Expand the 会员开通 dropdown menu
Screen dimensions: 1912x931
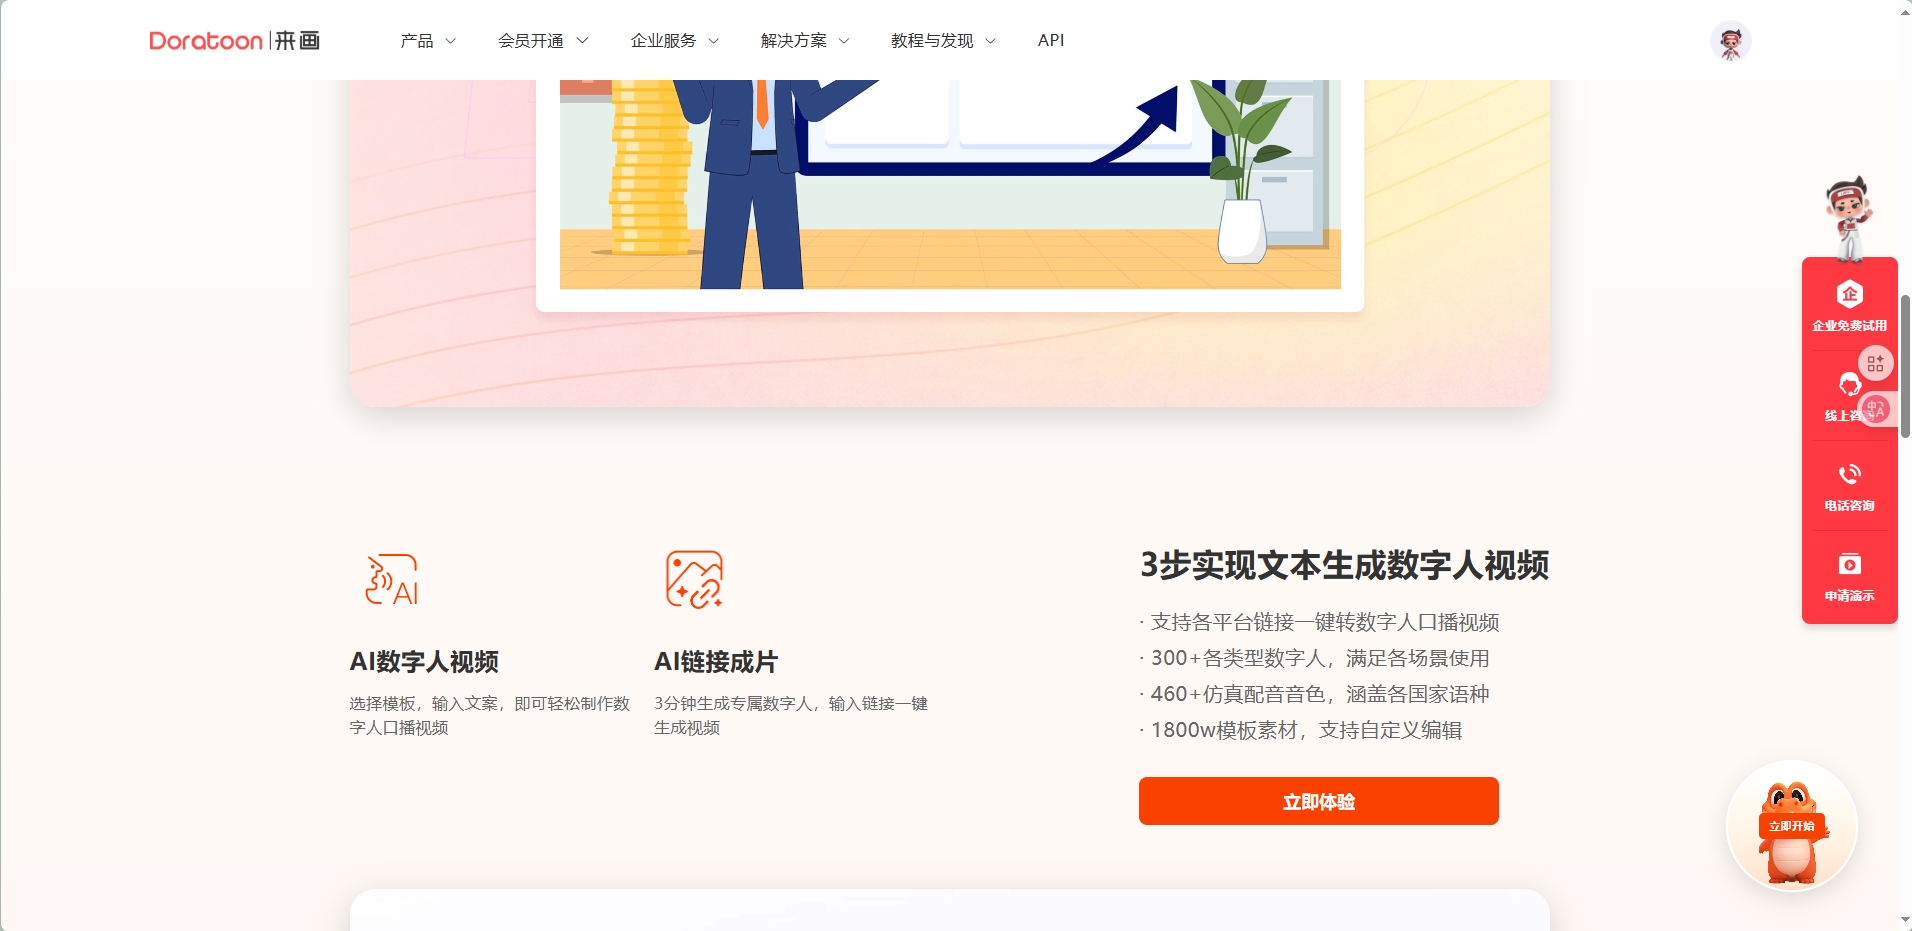coord(543,40)
